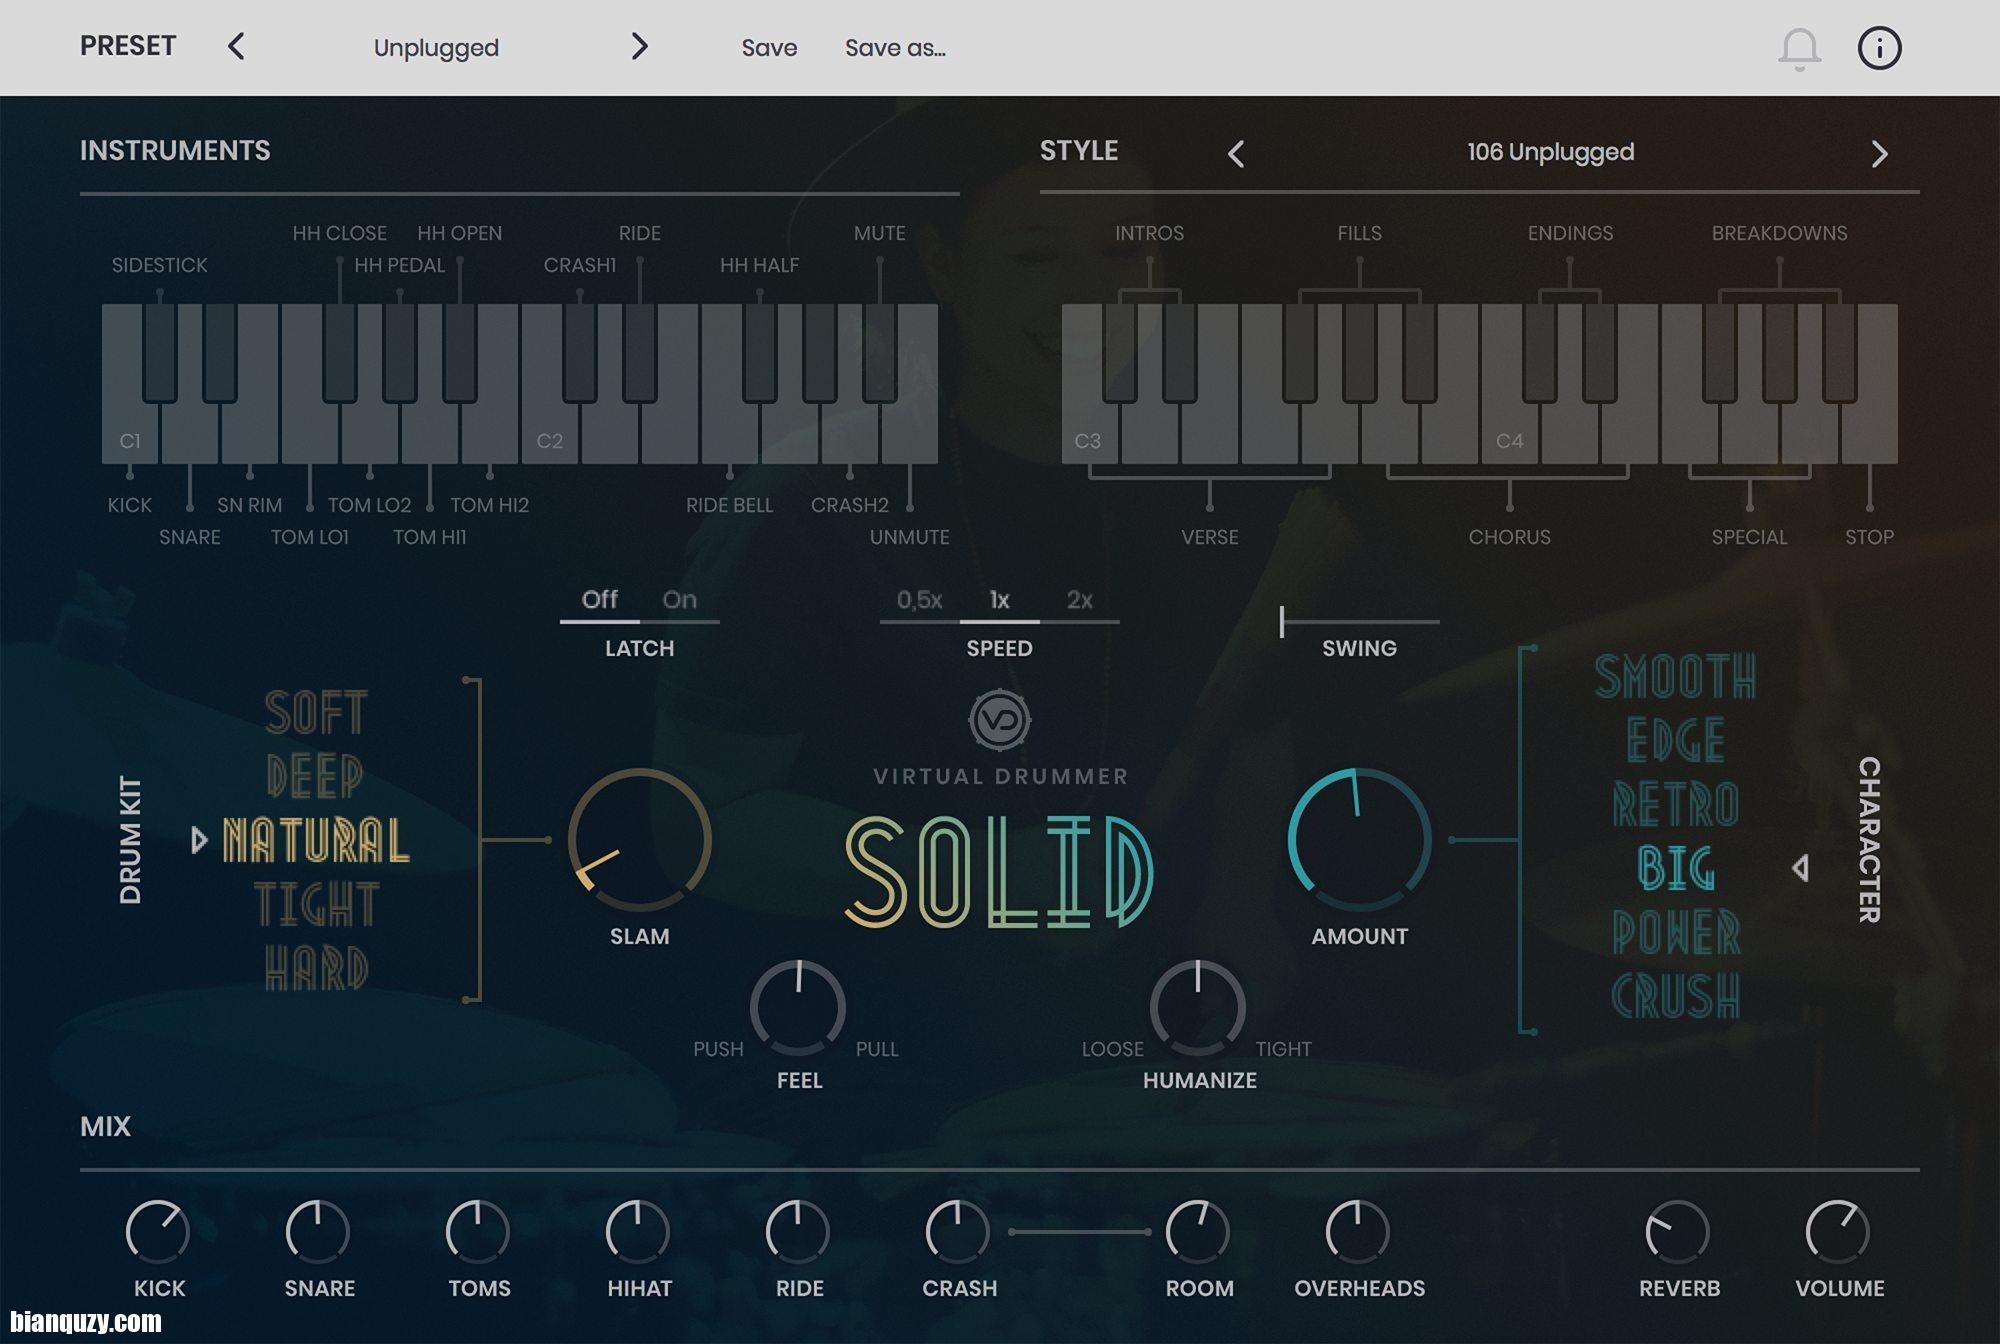
Task: Click the Virtual Drummer VD logo
Action: pyautogui.click(x=999, y=719)
